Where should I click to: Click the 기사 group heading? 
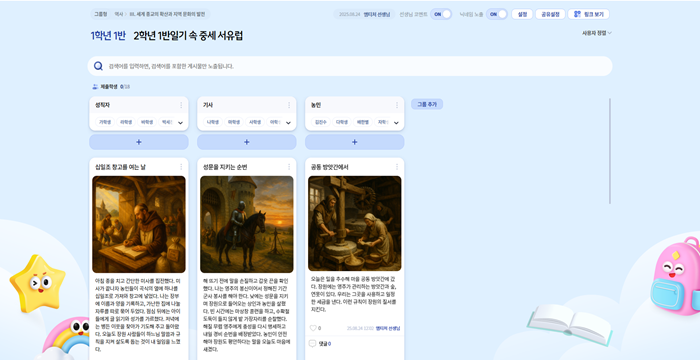pos(208,105)
